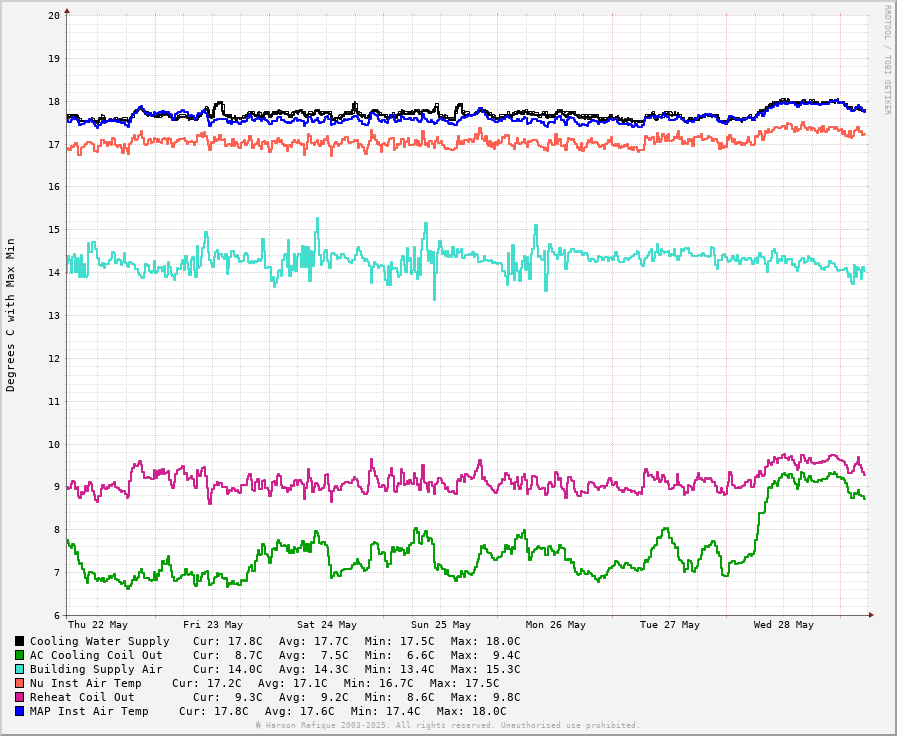This screenshot has width=897, height=736.
Task: Select the Fri 23 May date label
Action: pyautogui.click(x=213, y=625)
